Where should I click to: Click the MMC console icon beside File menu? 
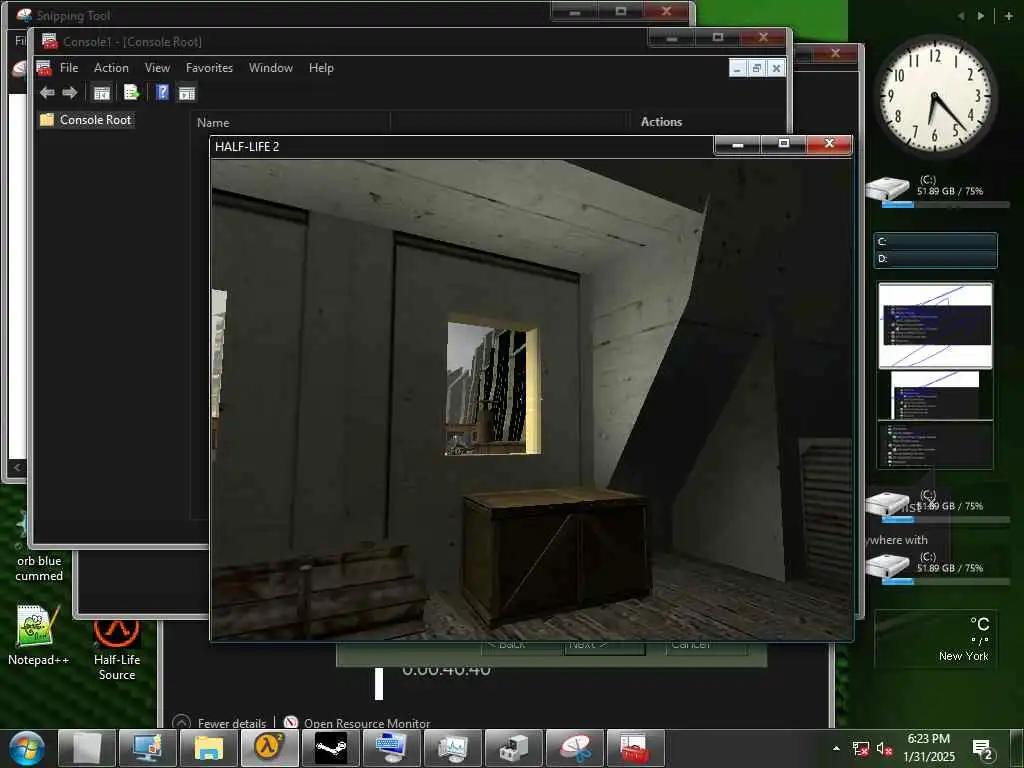click(44, 68)
